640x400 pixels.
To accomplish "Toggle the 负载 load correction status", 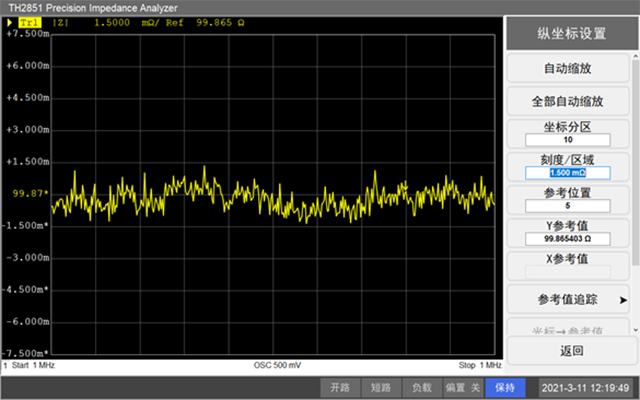I will click(420, 387).
